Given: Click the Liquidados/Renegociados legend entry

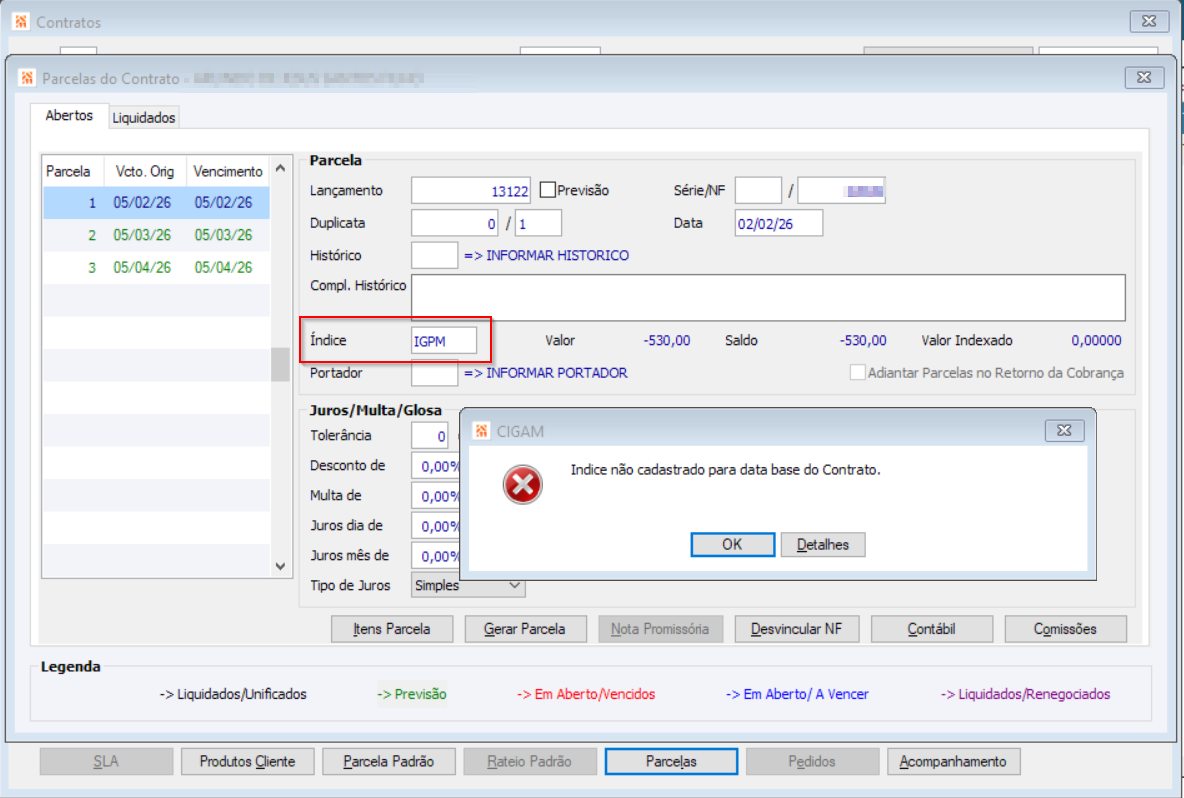Looking at the screenshot, I should [1025, 694].
